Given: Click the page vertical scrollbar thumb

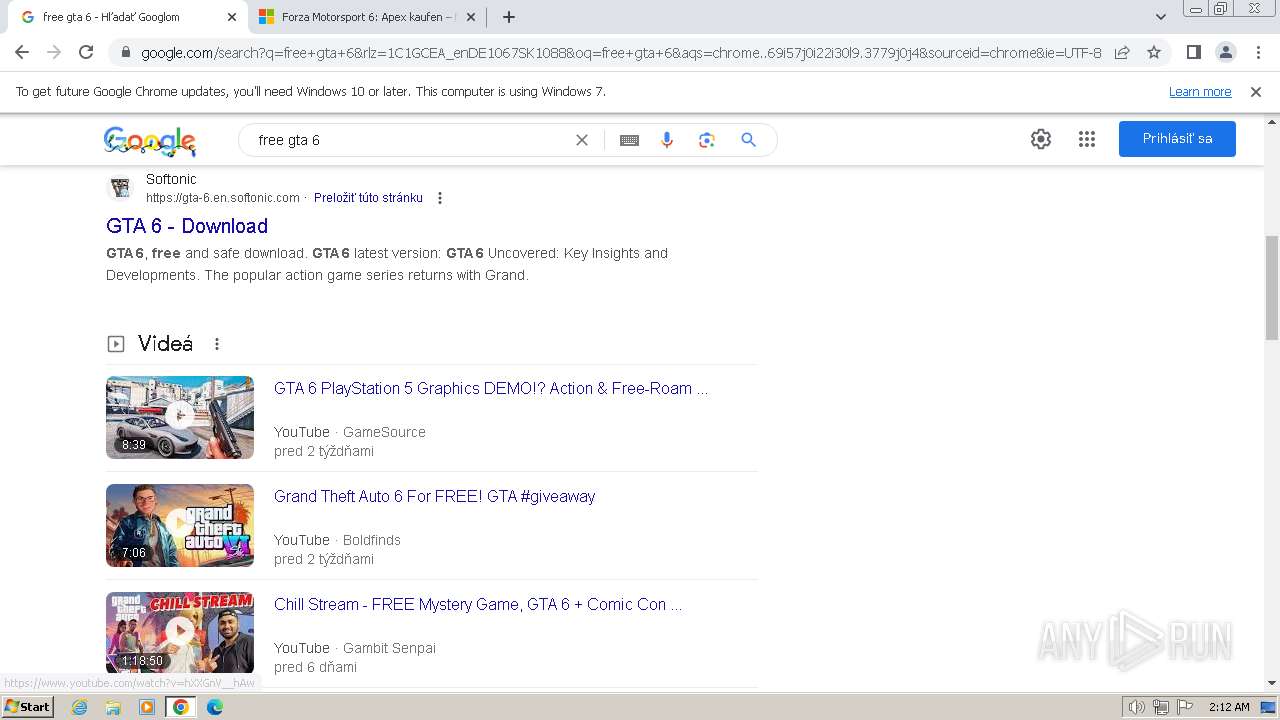Looking at the screenshot, I should pos(1272,288).
